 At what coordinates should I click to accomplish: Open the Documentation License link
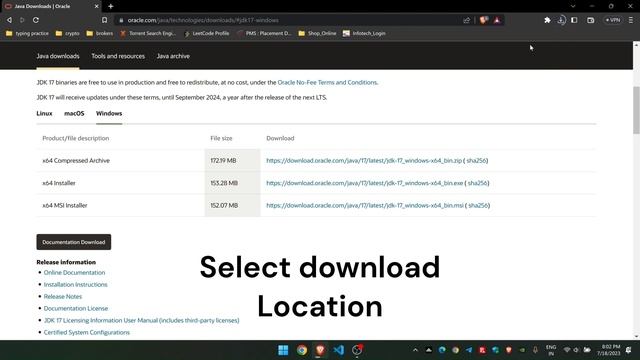pyautogui.click(x=76, y=309)
